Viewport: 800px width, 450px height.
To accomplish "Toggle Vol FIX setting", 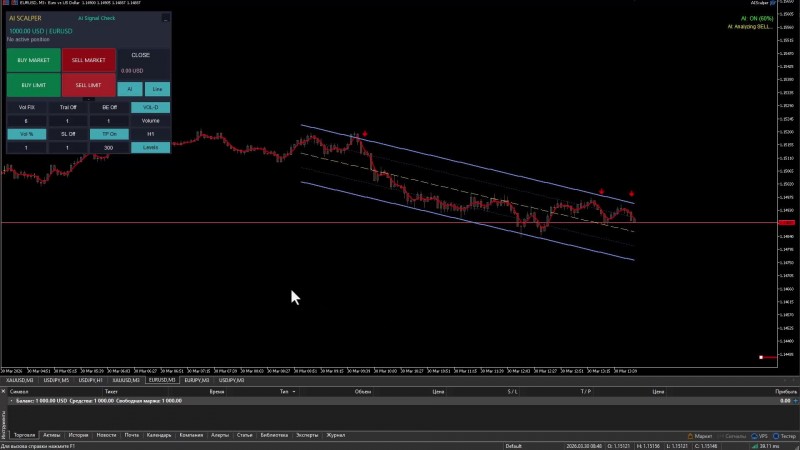I will [27, 108].
